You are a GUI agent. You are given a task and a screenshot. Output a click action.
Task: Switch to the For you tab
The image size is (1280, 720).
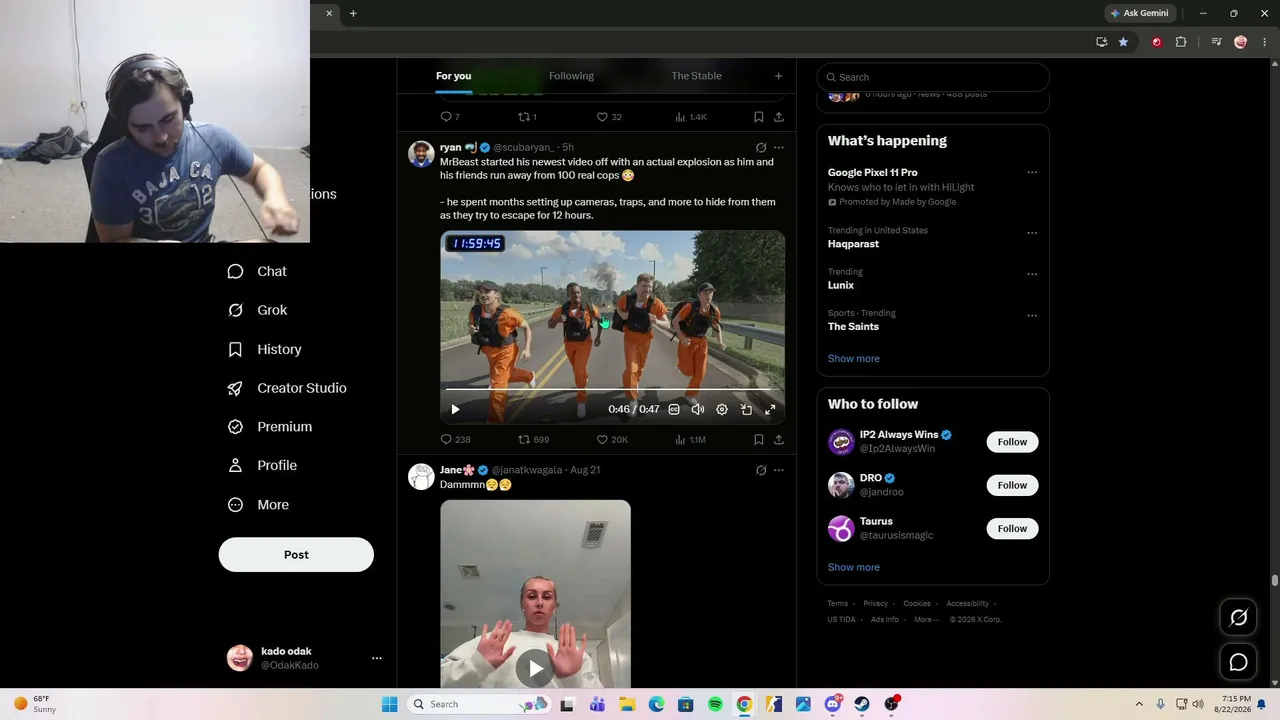point(453,76)
